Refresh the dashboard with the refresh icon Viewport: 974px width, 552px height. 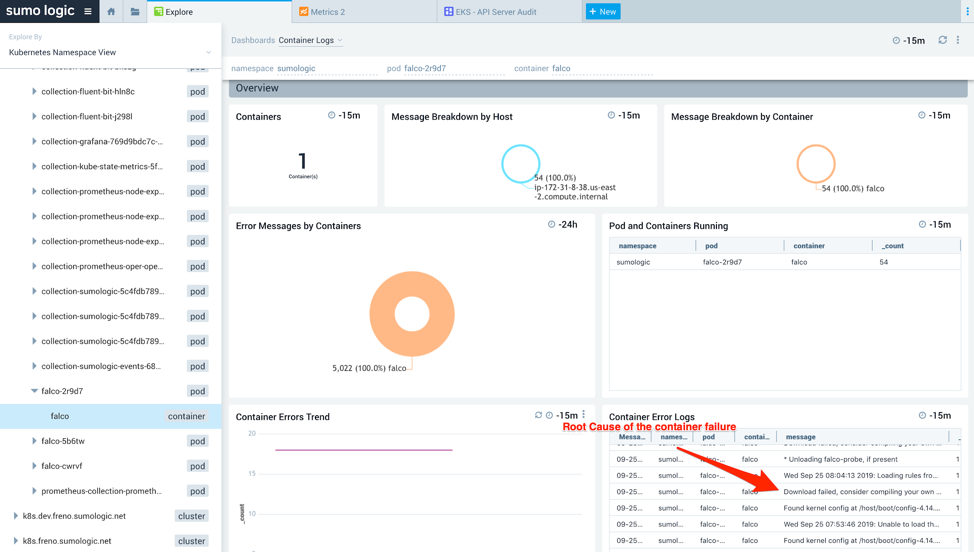point(942,40)
